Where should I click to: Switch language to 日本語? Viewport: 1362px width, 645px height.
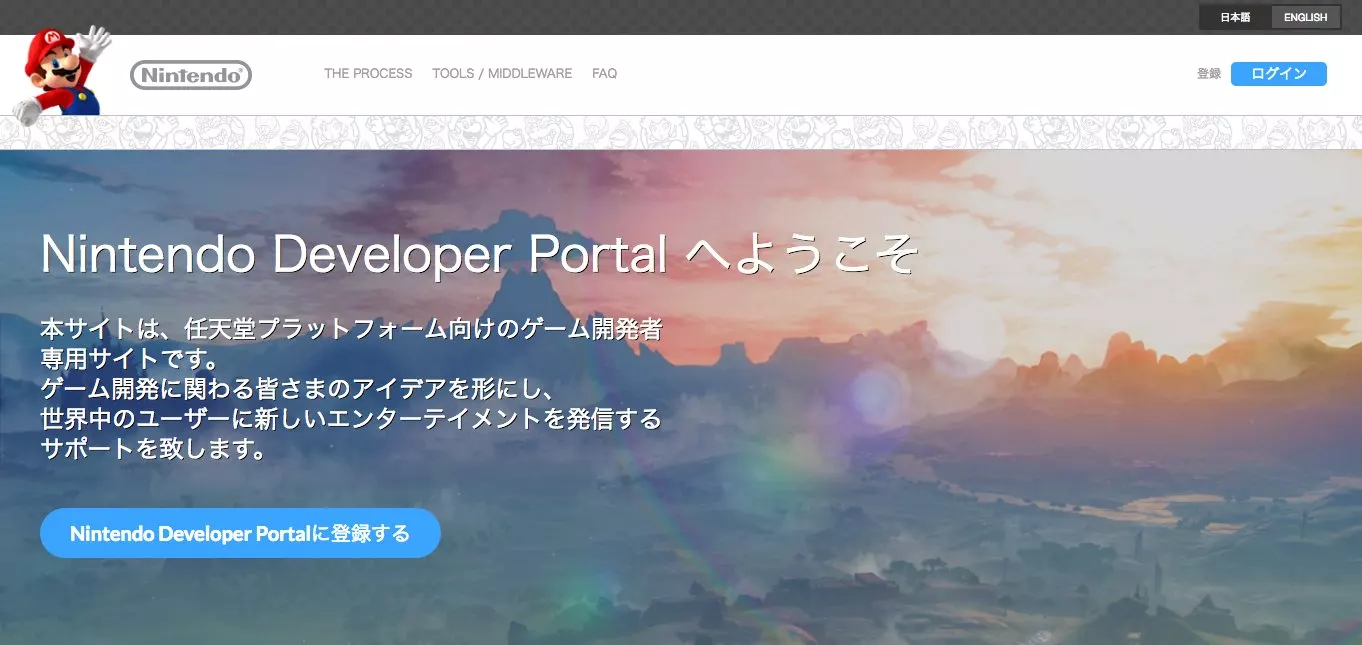tap(1235, 17)
